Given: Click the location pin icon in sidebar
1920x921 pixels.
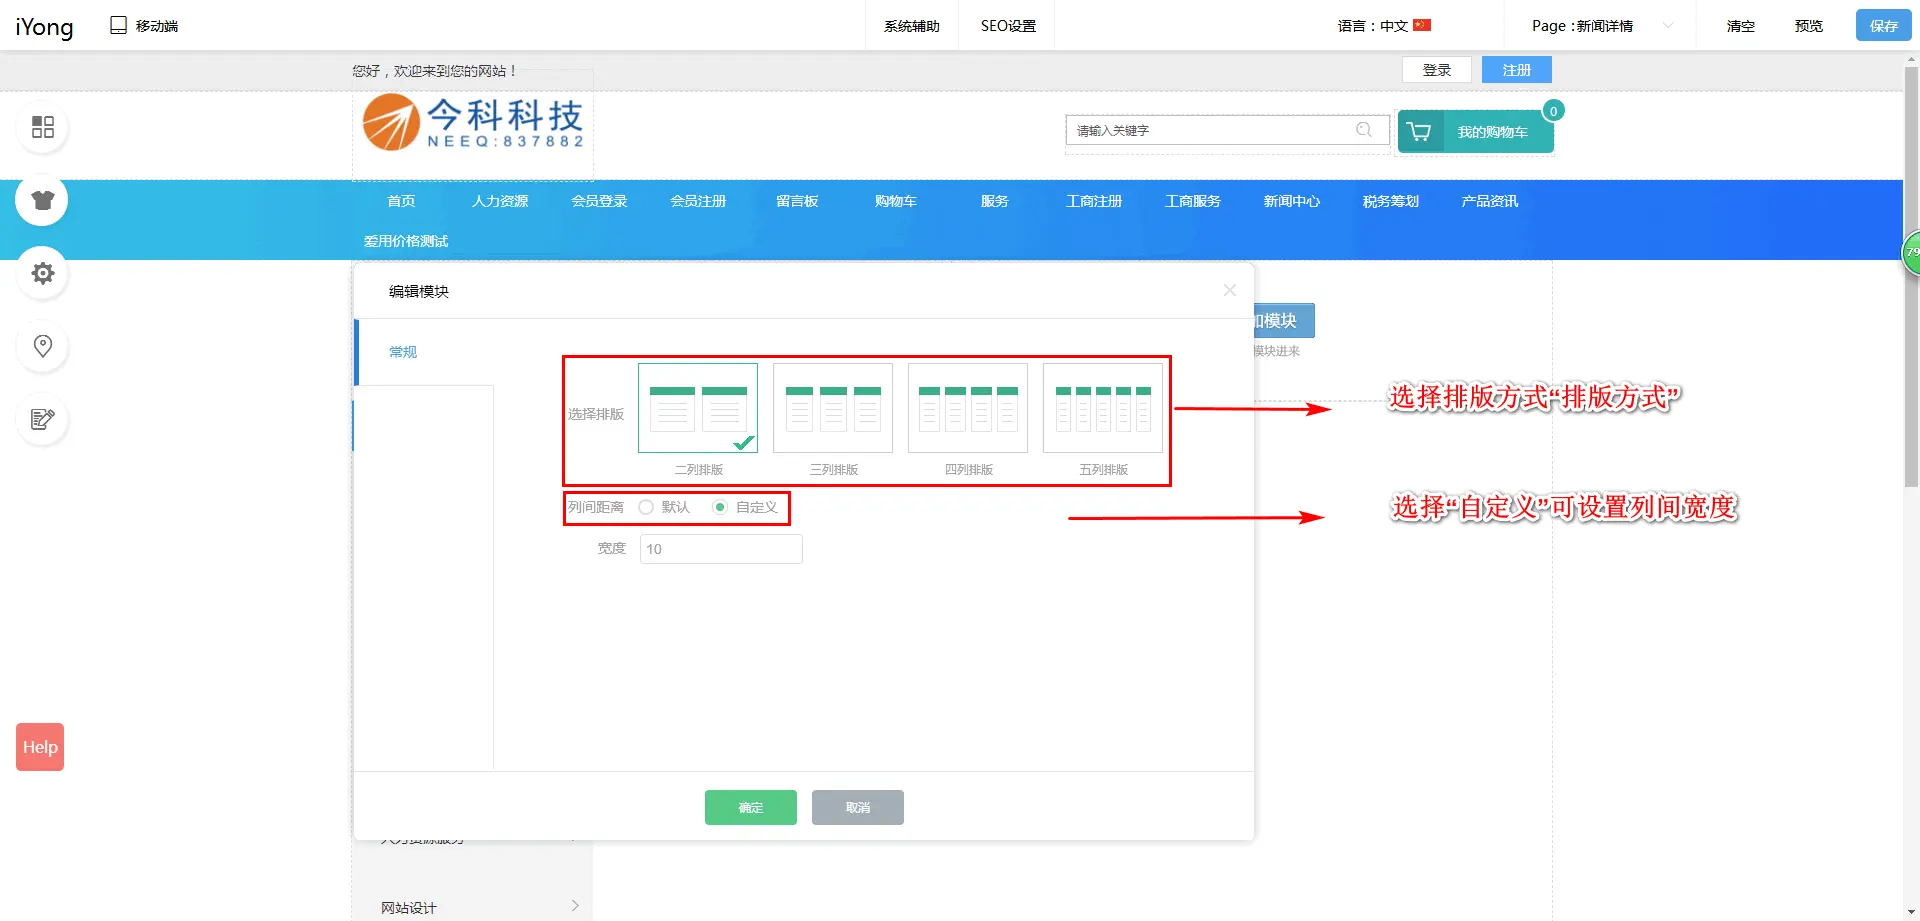Looking at the screenshot, I should 43,346.
